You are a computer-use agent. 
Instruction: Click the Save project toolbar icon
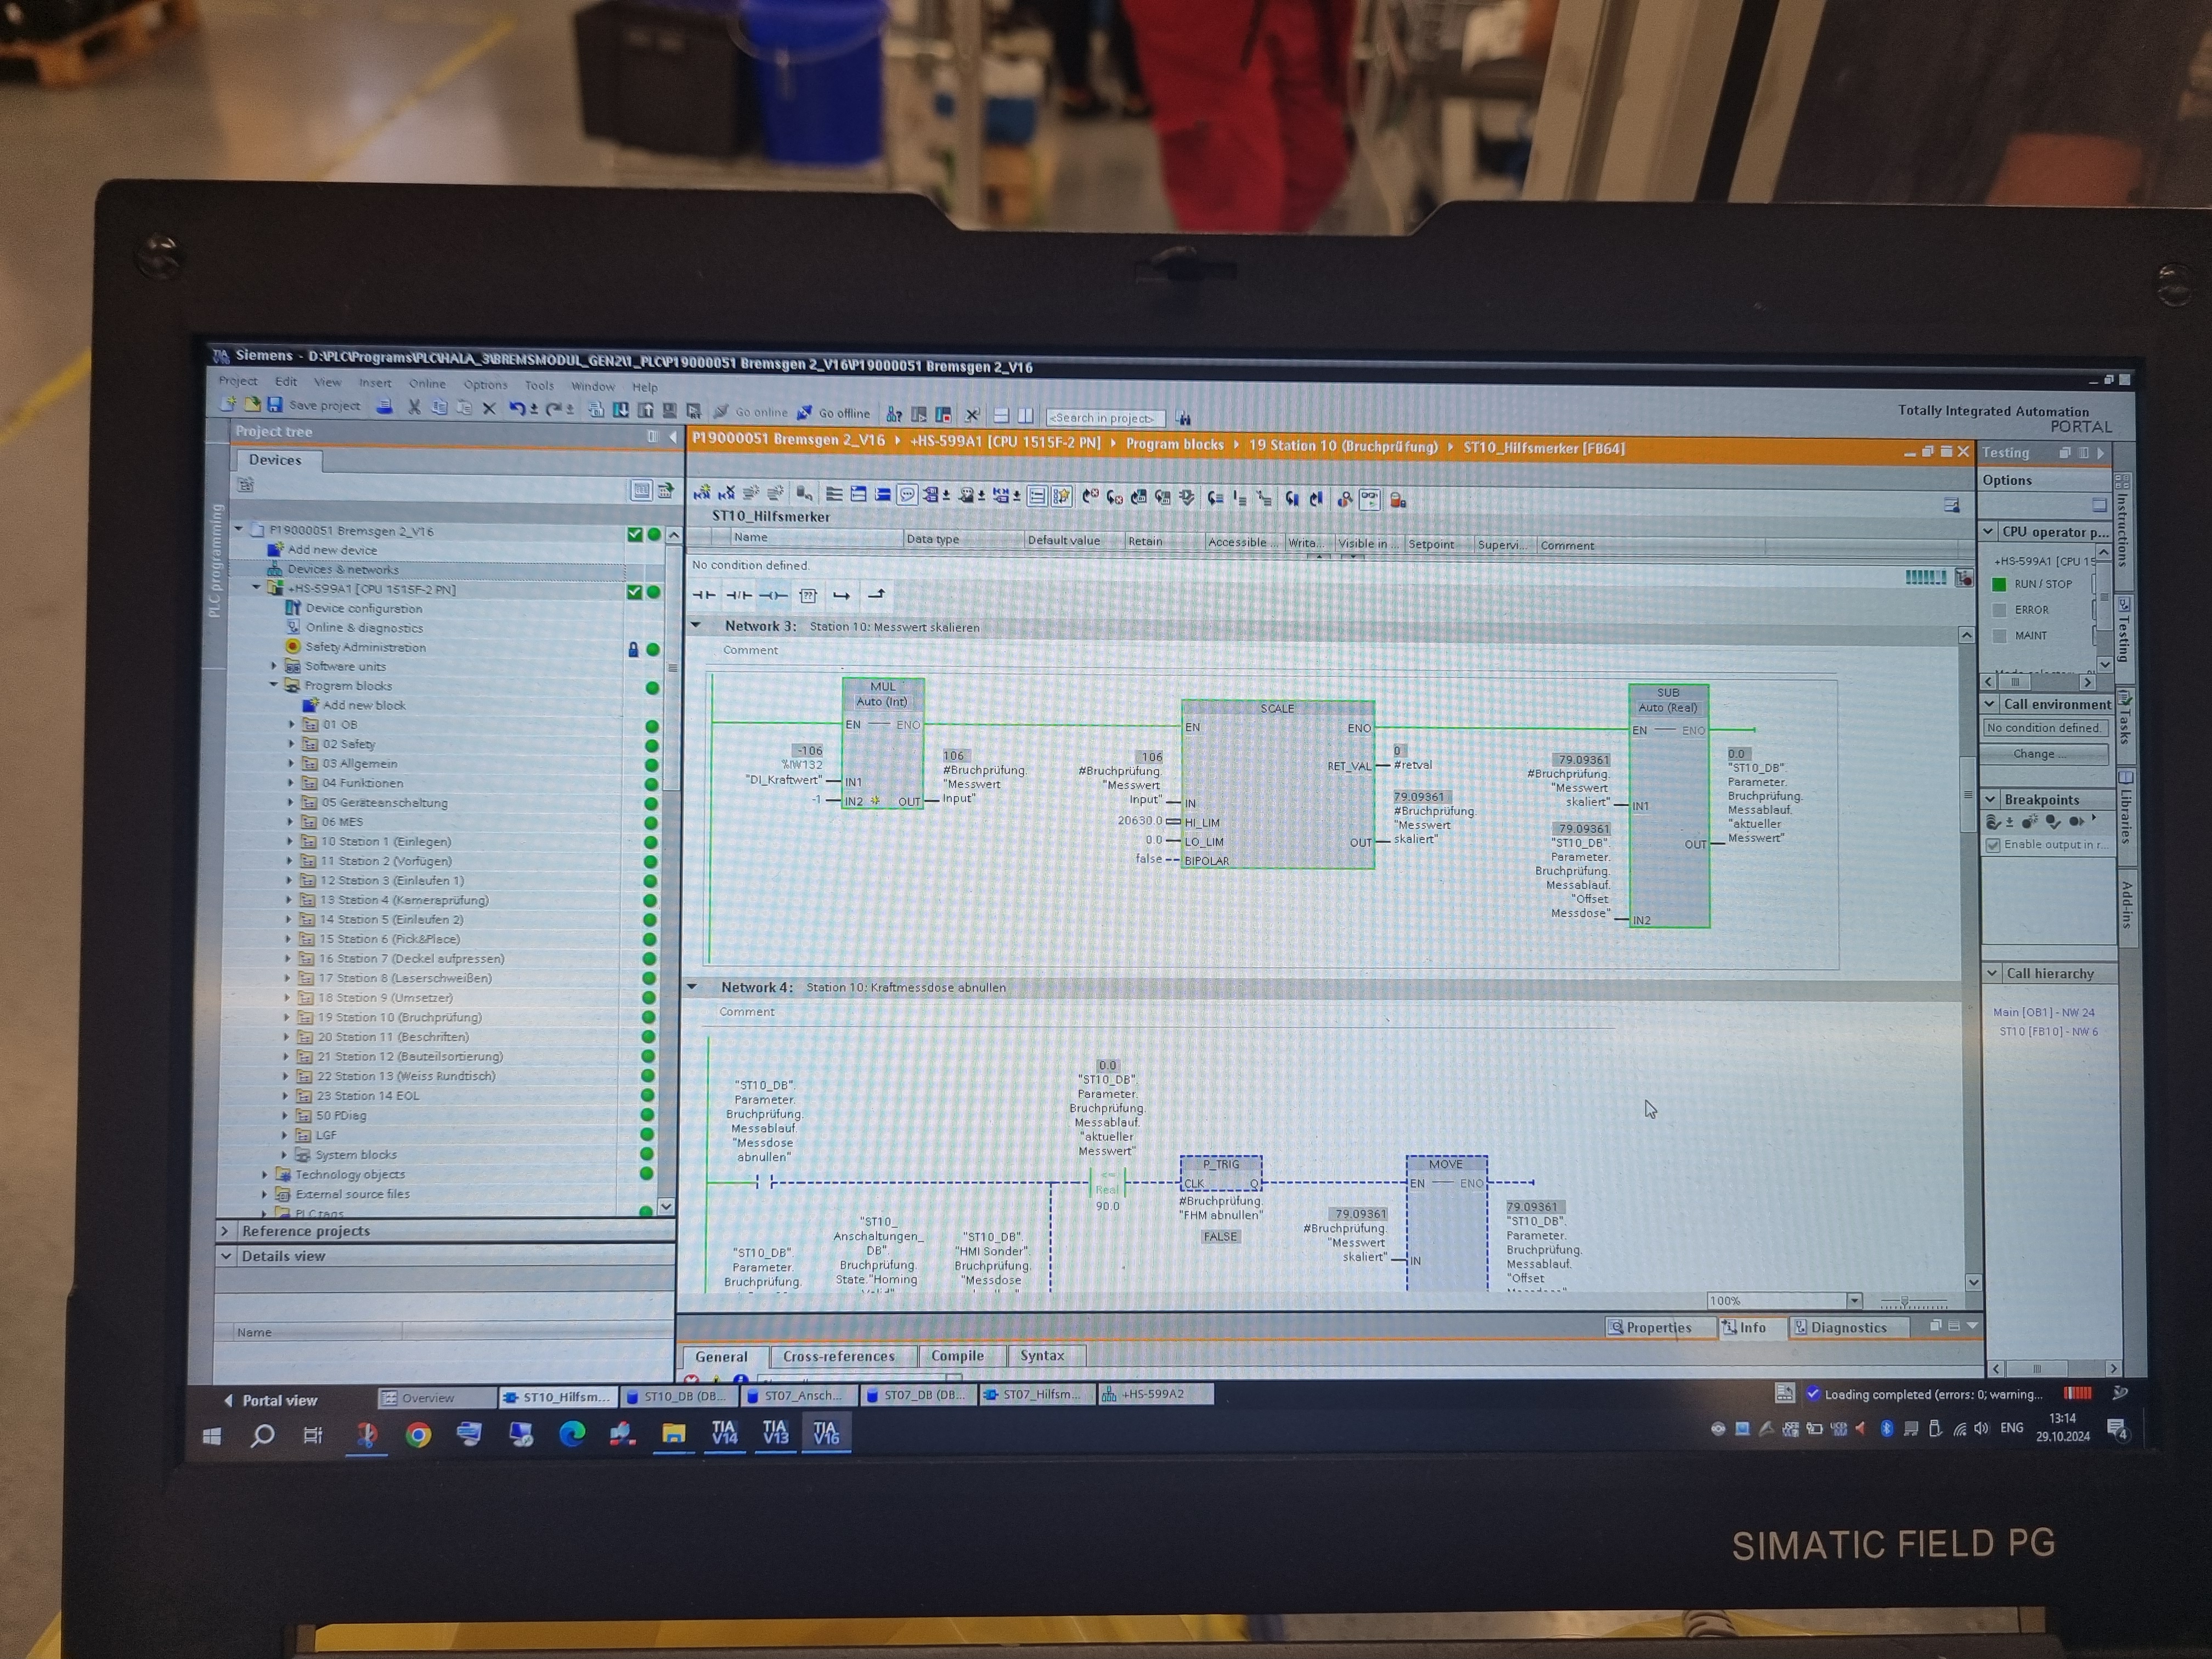click(x=275, y=405)
